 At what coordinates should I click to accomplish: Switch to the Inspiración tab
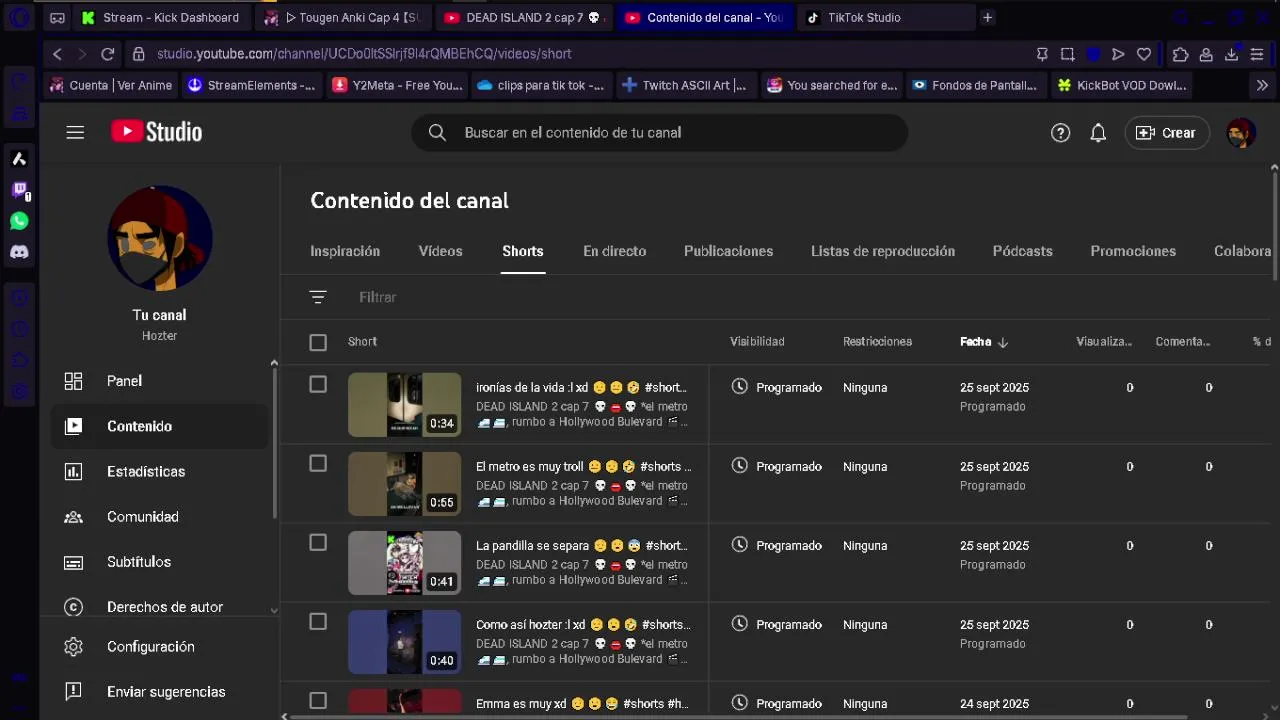pos(345,251)
